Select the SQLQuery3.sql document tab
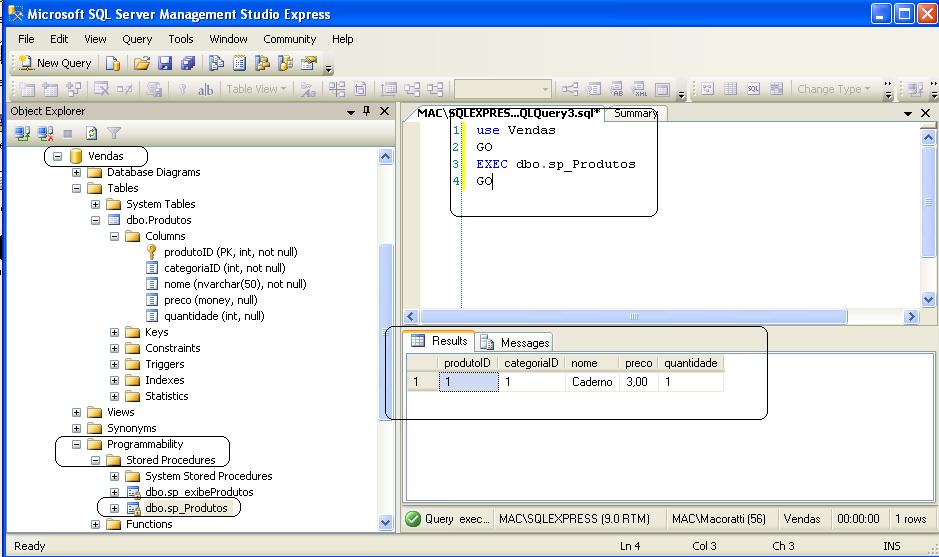This screenshot has width=939, height=557. (508, 113)
